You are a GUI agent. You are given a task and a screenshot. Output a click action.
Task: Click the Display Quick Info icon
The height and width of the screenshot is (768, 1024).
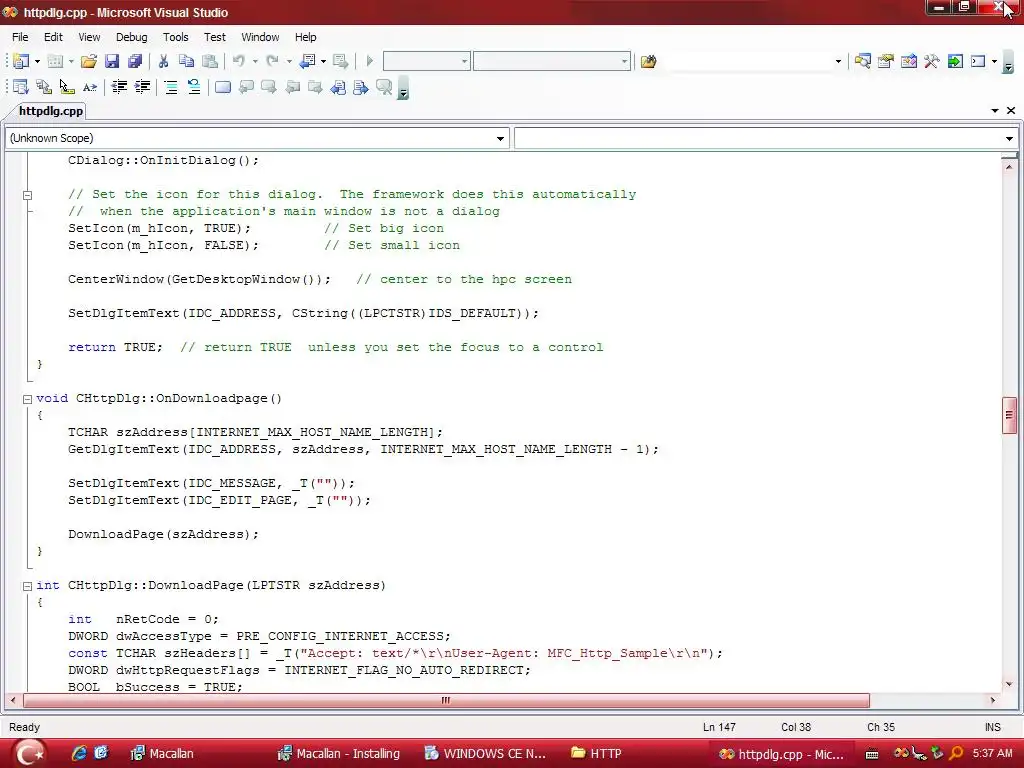(67, 87)
